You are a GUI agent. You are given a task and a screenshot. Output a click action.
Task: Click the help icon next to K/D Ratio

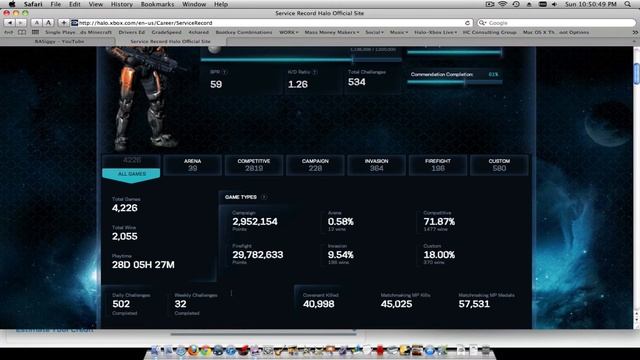tap(315, 72)
